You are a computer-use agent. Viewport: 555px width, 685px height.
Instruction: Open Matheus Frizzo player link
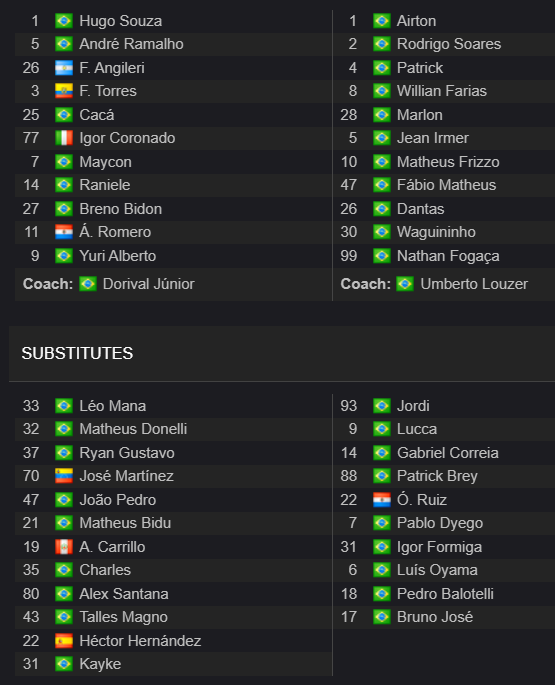point(448,162)
